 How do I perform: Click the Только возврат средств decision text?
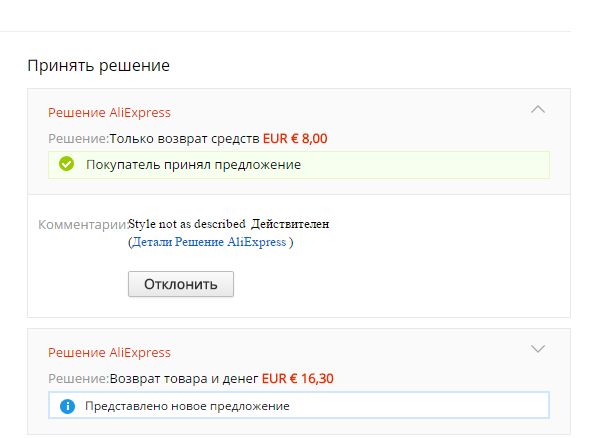(185, 138)
